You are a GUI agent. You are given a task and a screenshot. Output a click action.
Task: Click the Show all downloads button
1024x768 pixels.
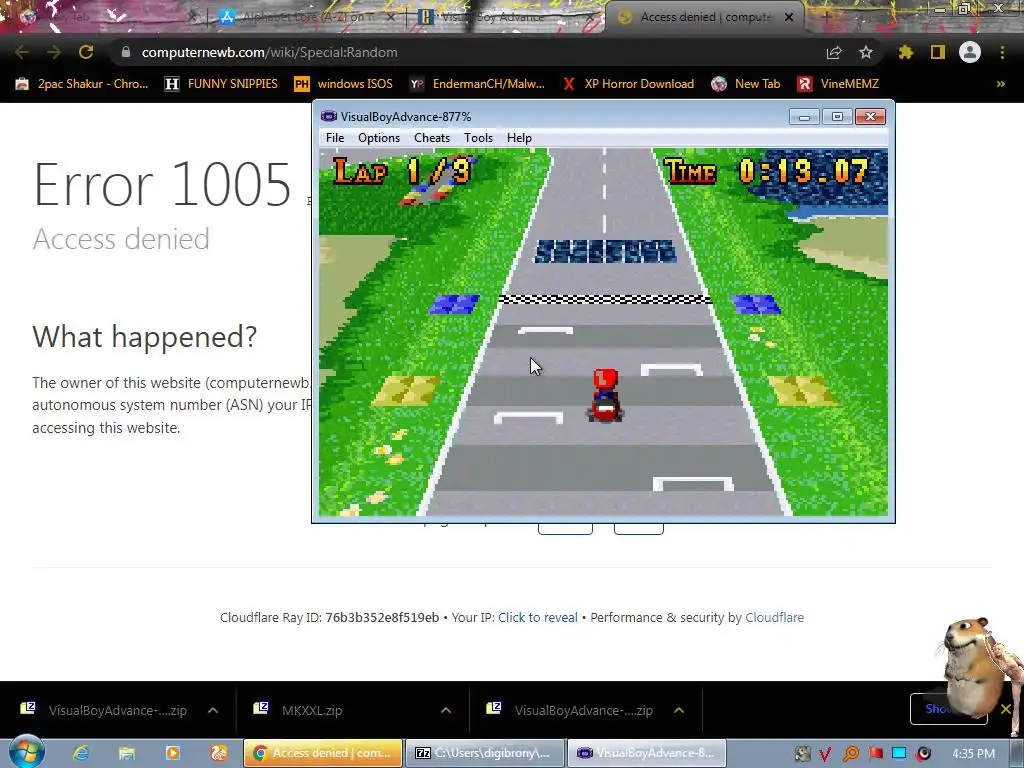pyautogui.click(x=948, y=709)
